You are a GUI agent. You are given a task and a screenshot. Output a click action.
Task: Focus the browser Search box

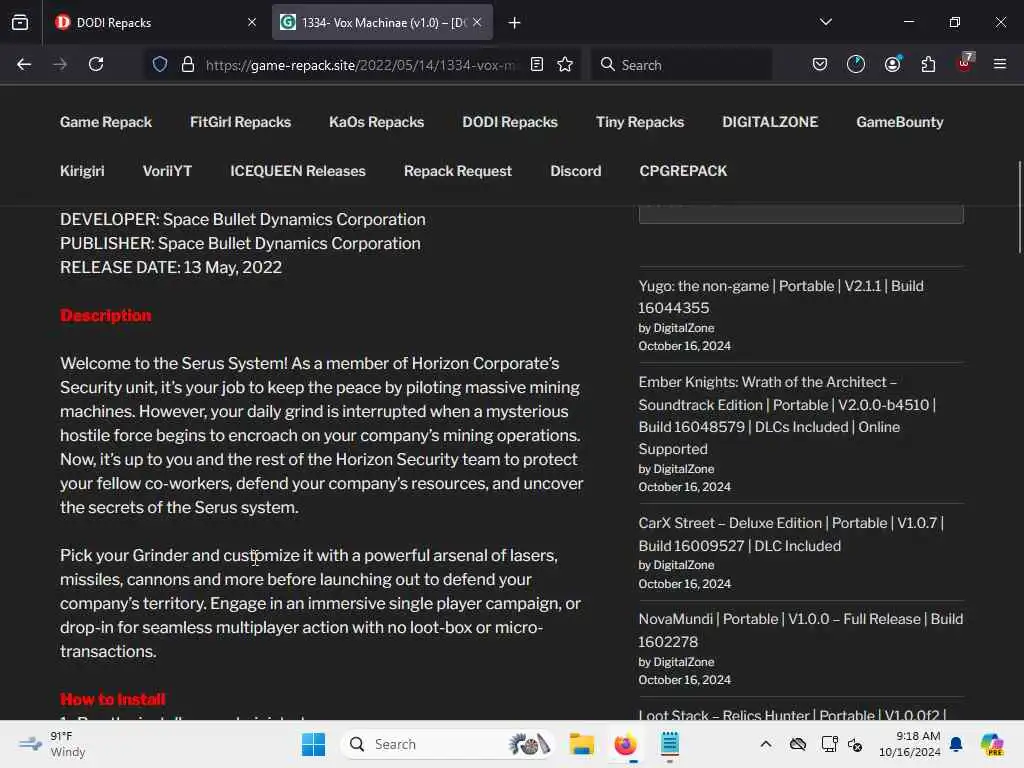pyautogui.click(x=681, y=65)
